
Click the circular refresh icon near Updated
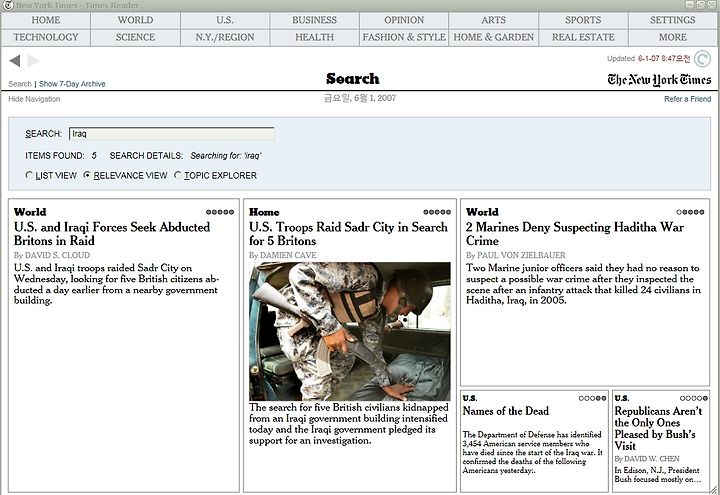pyautogui.click(x=702, y=59)
